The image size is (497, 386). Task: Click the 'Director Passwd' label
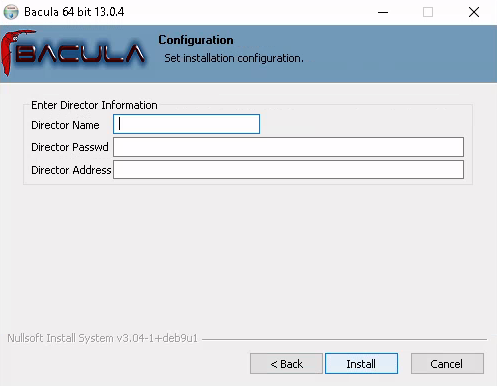(x=70, y=147)
